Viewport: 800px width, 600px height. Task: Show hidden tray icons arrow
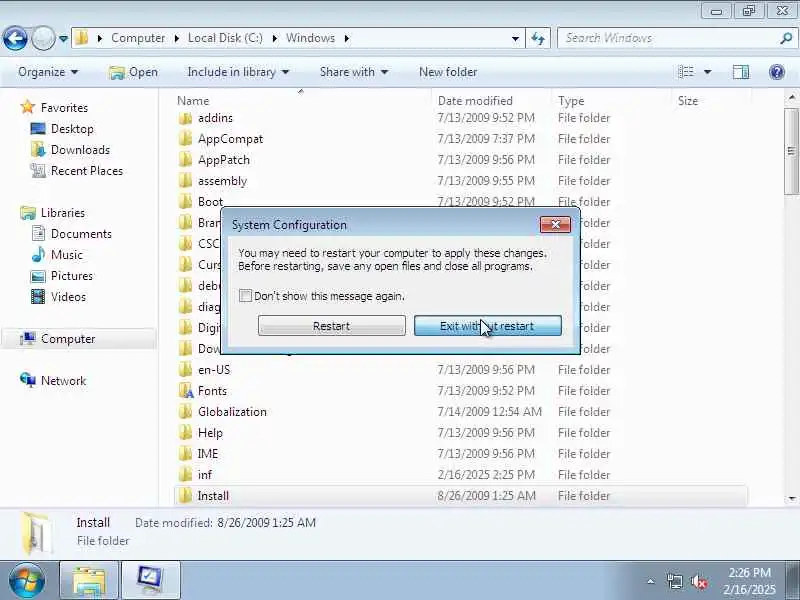pyautogui.click(x=651, y=581)
